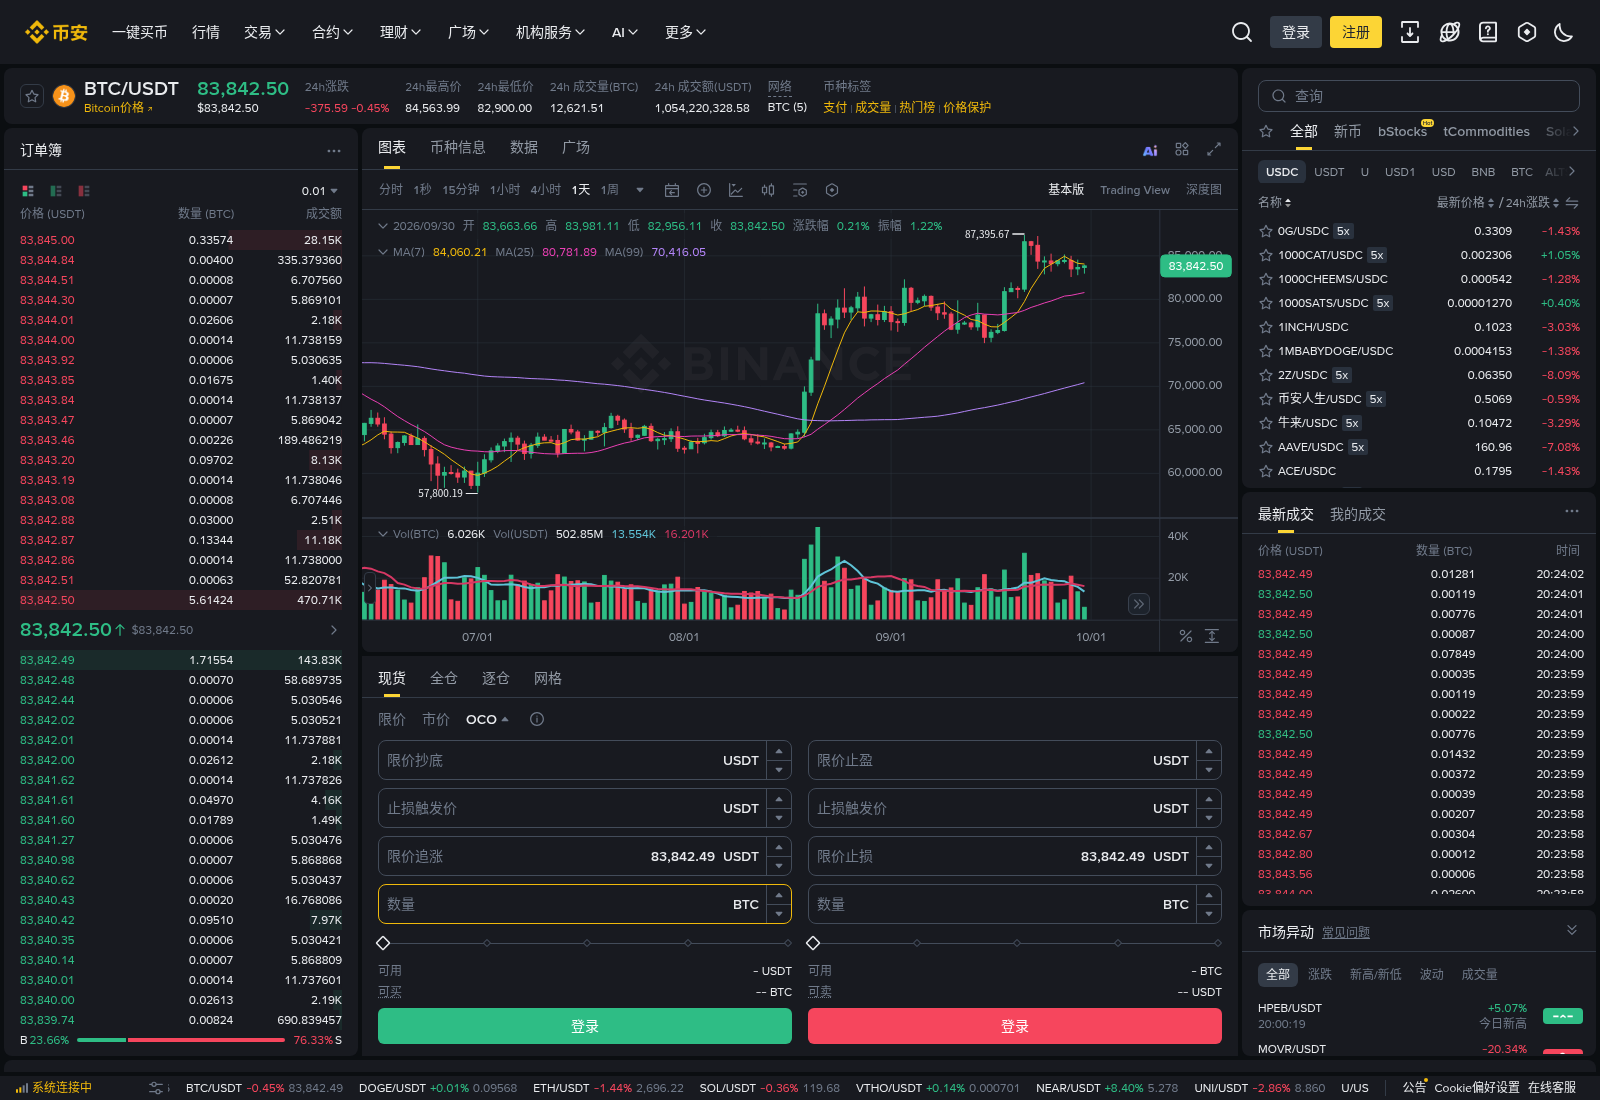Open the 常见问题 link
Image resolution: width=1600 pixels, height=1100 pixels.
1346,933
